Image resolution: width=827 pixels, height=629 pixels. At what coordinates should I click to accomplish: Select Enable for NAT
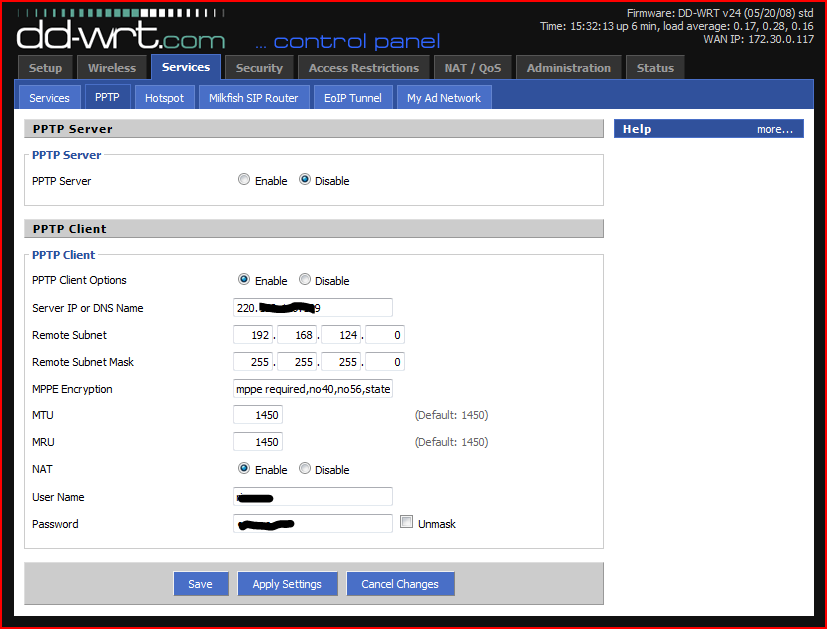[x=244, y=468]
